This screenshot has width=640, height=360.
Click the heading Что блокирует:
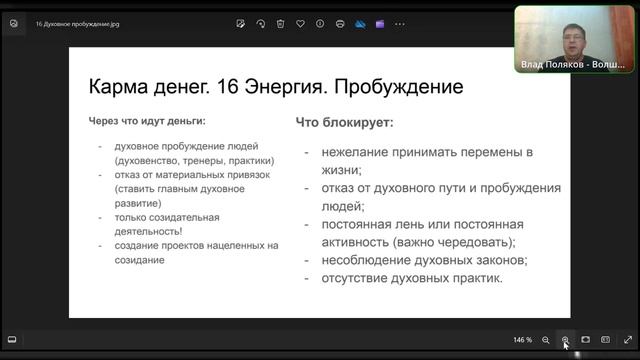344,122
